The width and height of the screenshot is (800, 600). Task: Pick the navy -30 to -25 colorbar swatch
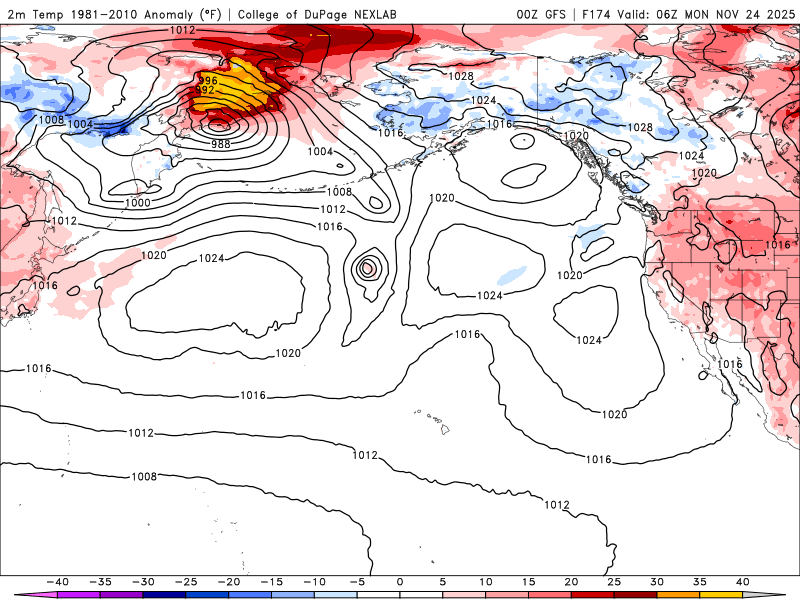click(165, 596)
